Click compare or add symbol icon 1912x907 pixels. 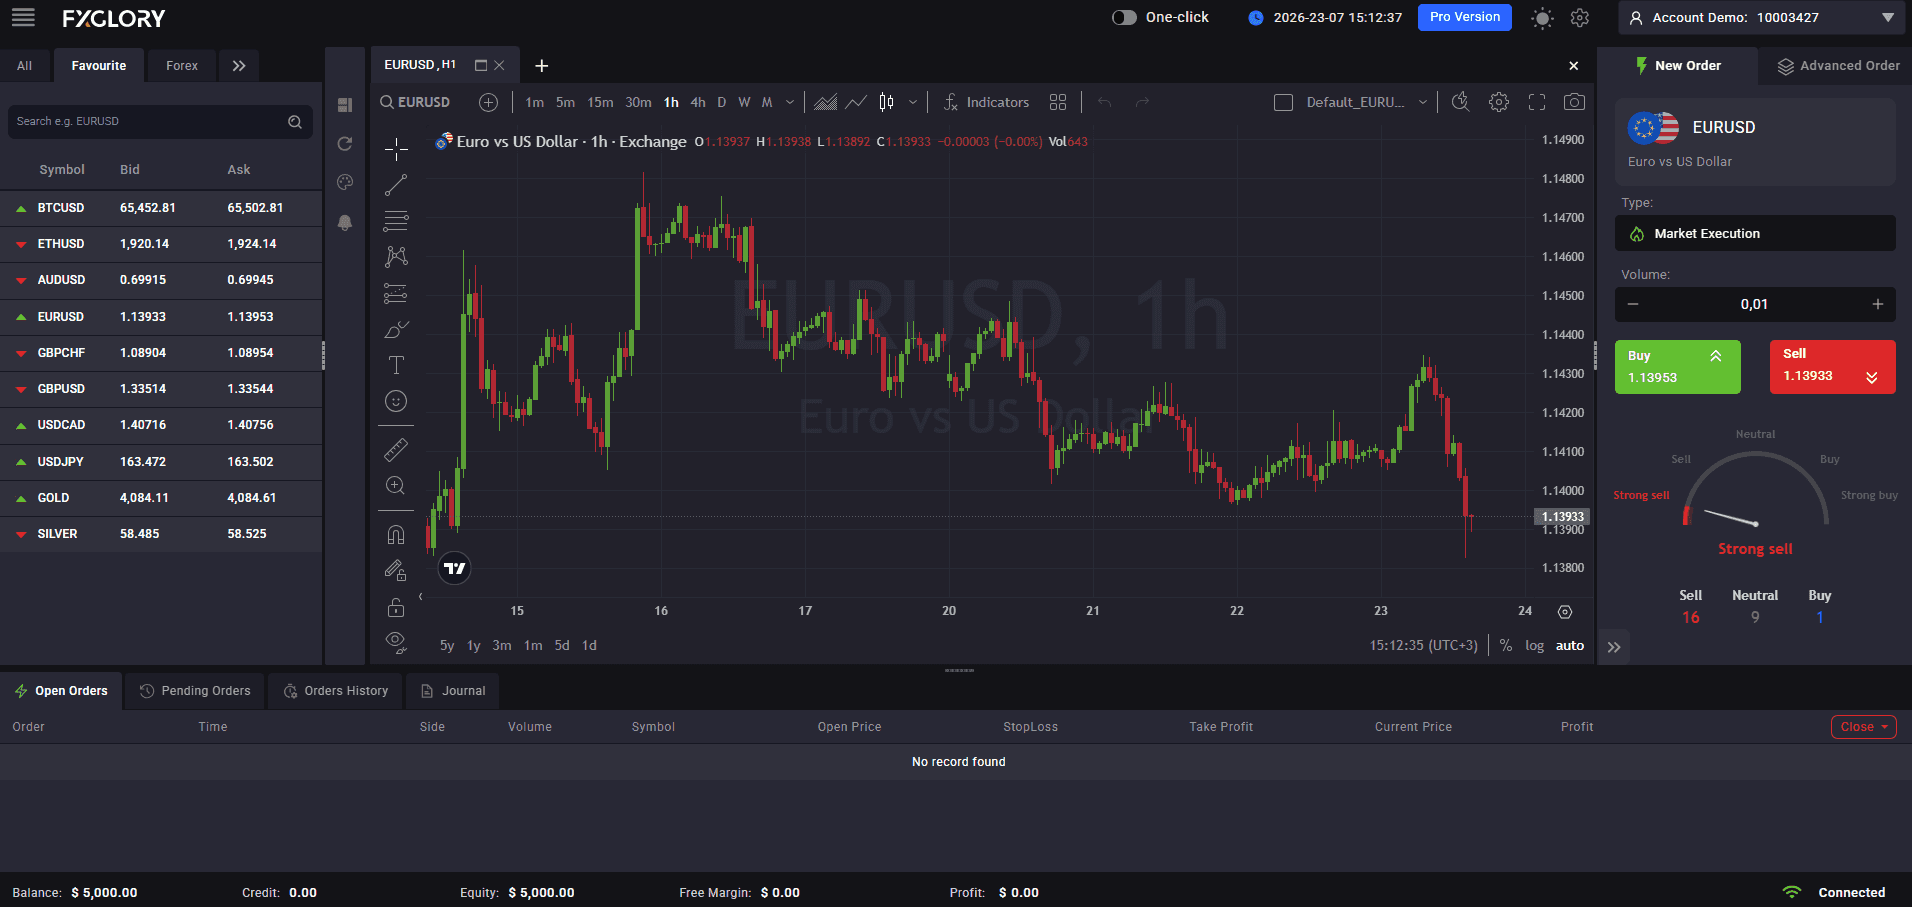coord(488,102)
